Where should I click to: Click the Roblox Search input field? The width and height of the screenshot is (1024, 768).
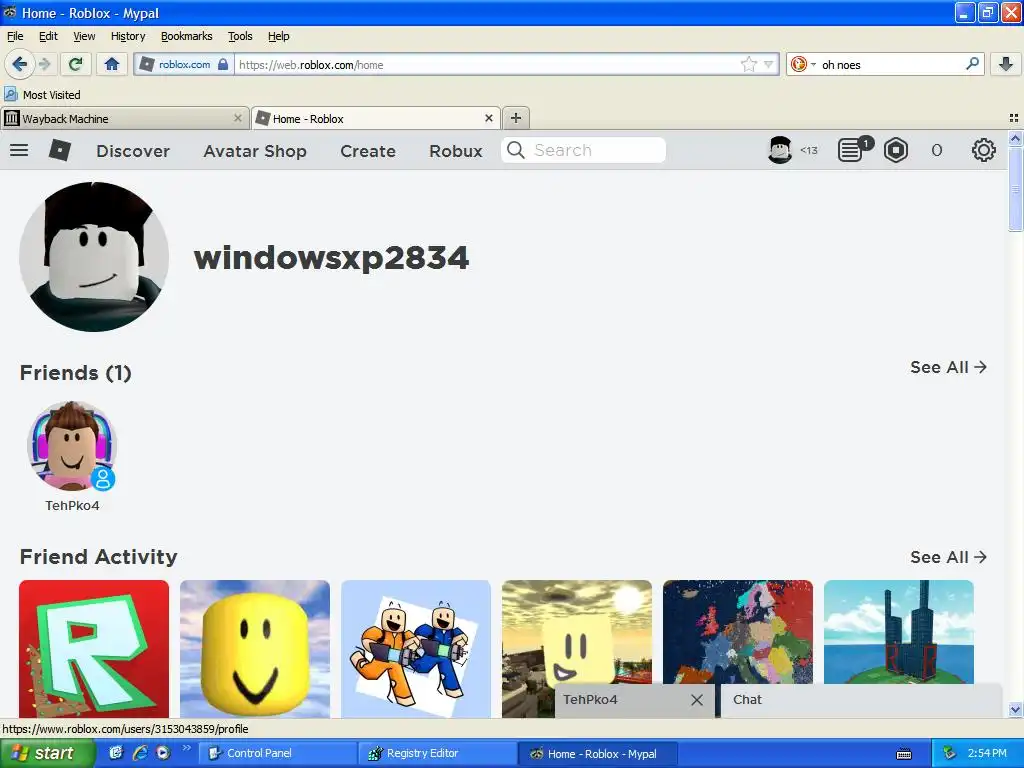tap(583, 150)
